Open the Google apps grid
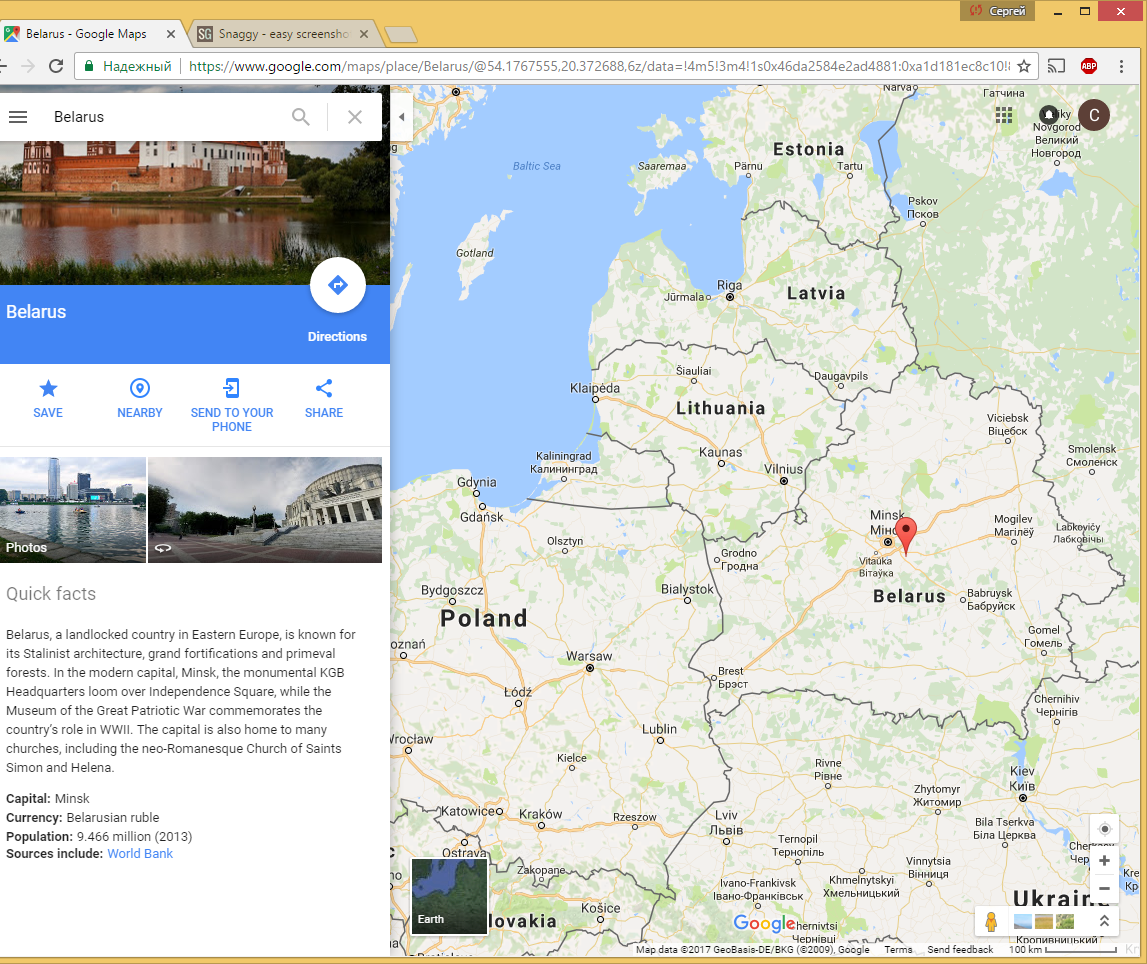Viewport: 1147px width, 964px height. (1004, 115)
